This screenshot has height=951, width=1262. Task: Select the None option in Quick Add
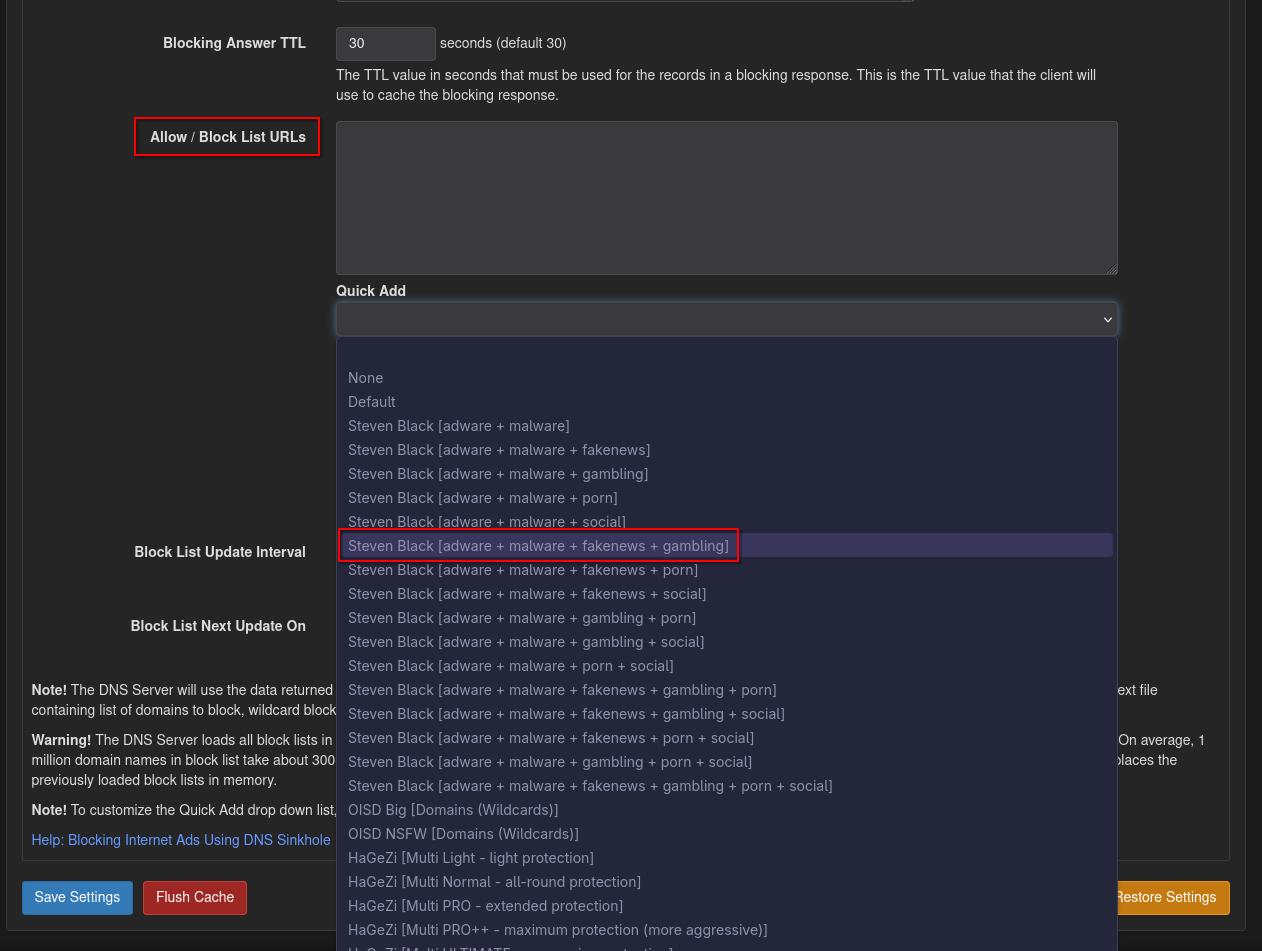[x=727, y=378]
